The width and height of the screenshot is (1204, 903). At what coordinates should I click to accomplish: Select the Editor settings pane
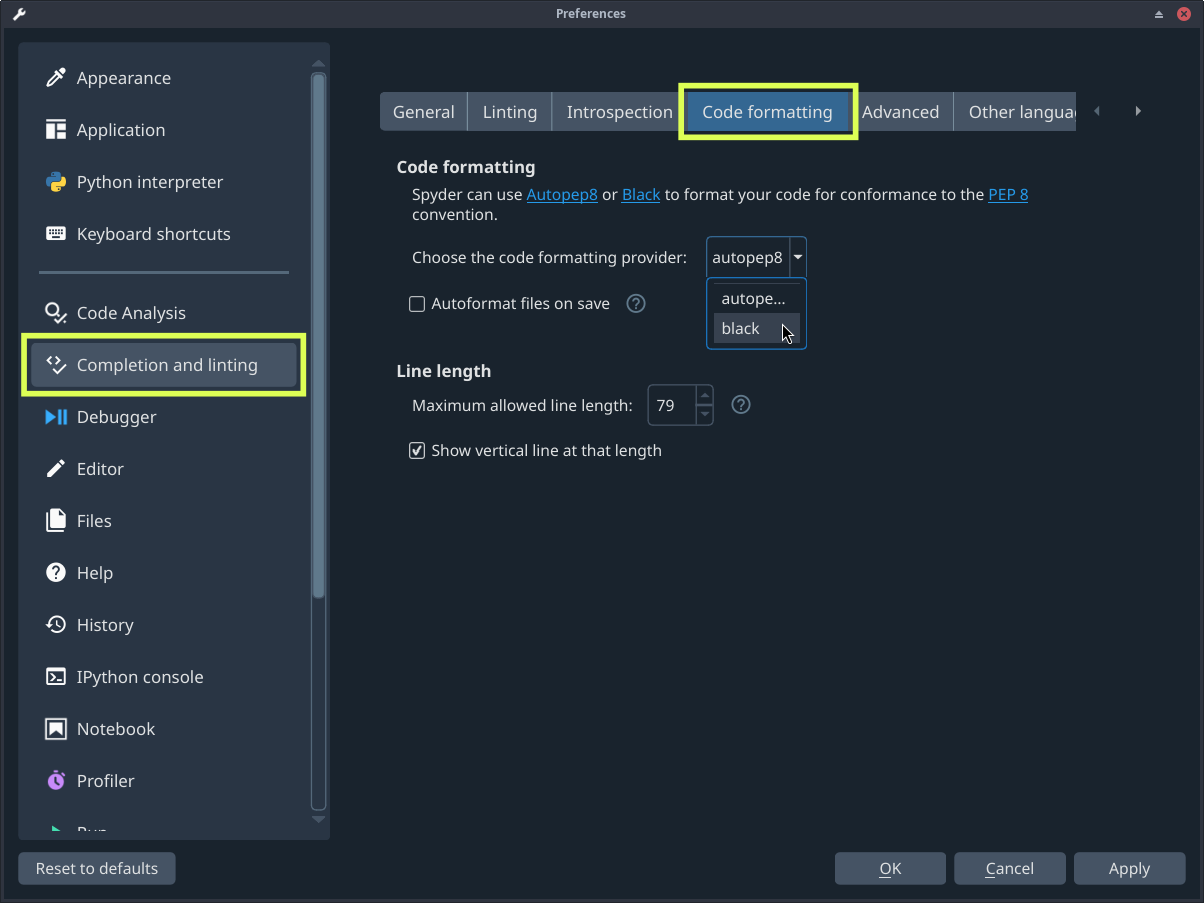click(x=101, y=468)
